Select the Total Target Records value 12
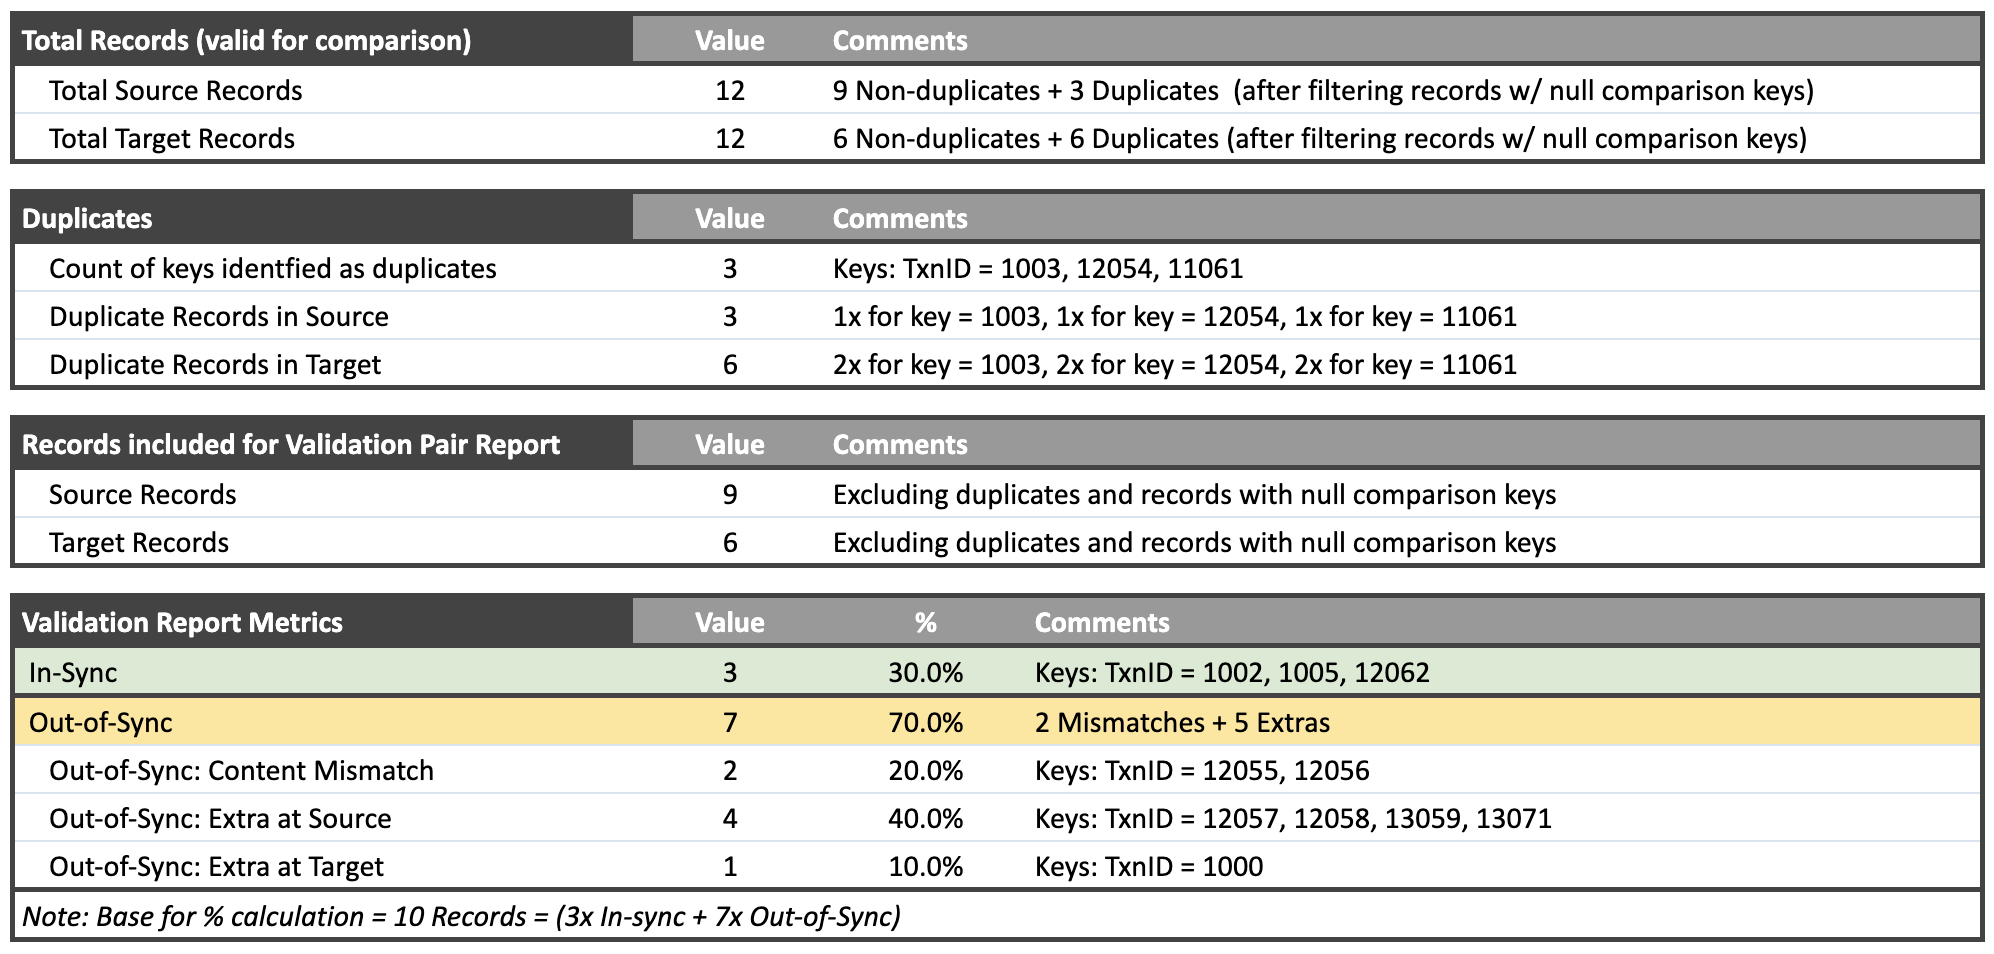The image size is (1994, 954). [731, 138]
